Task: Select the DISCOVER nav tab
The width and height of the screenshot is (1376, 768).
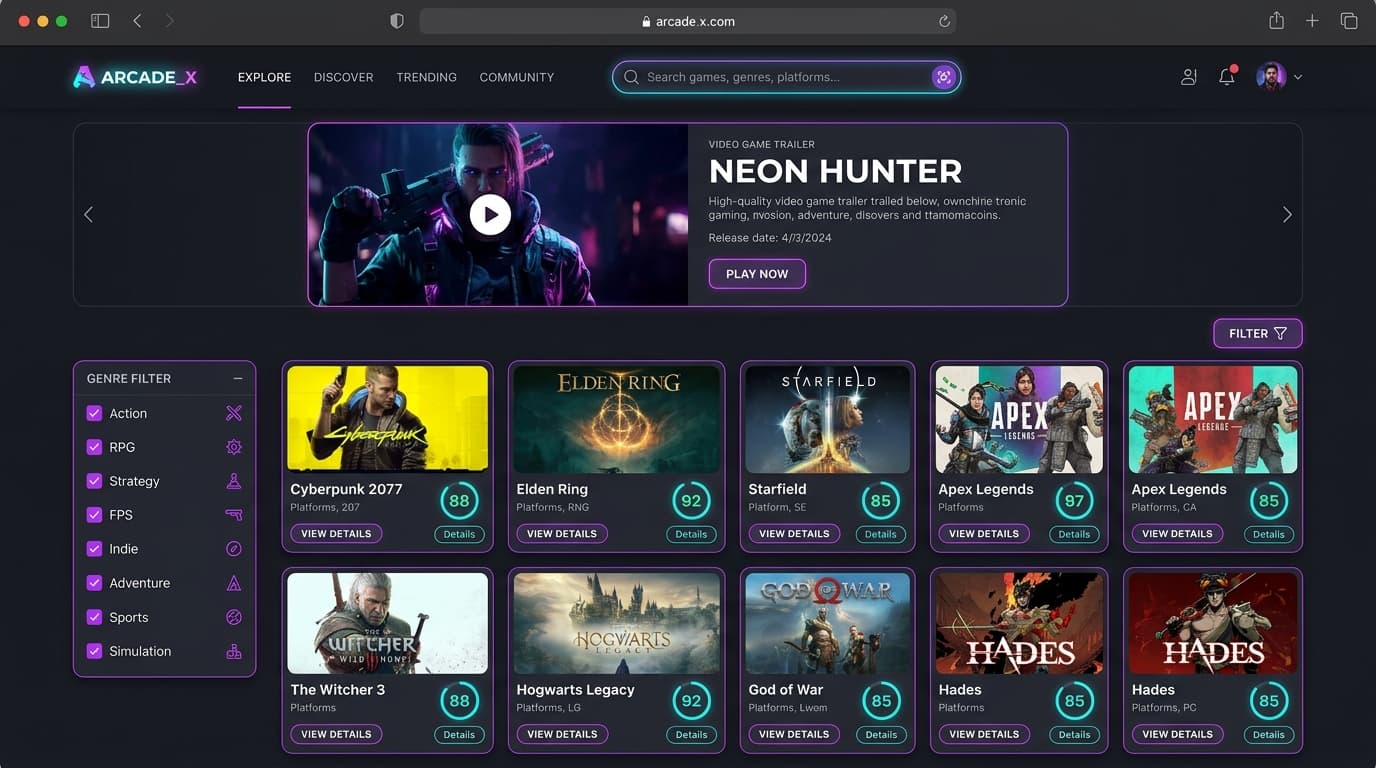Action: click(343, 77)
